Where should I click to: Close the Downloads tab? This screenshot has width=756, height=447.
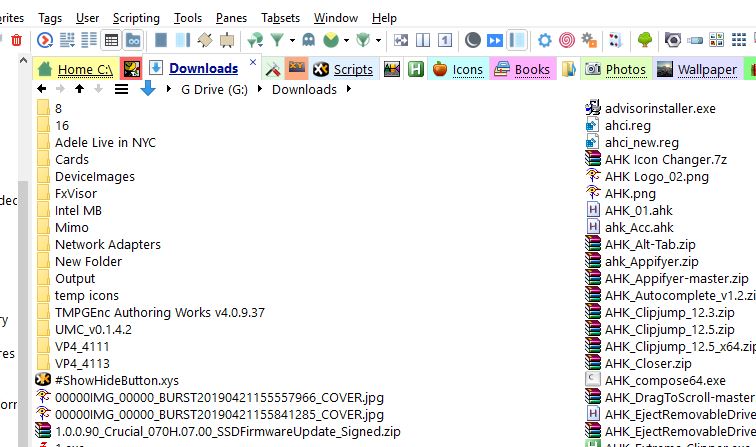[x=253, y=62]
